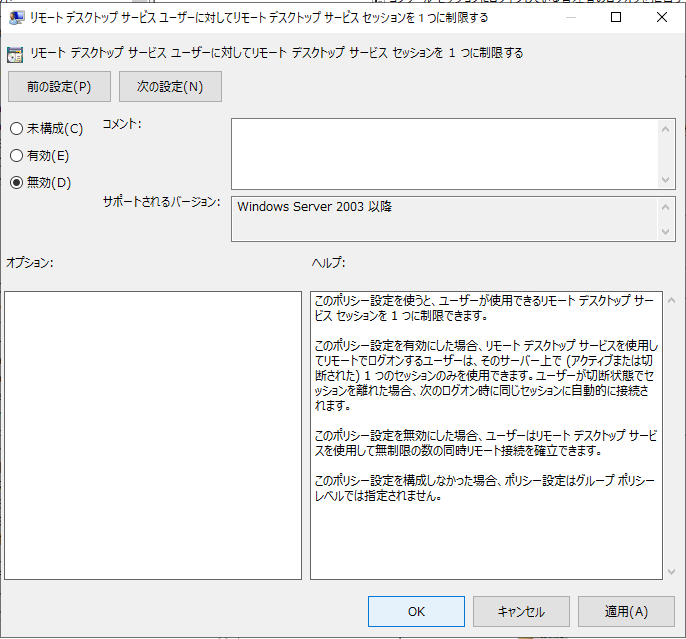Go to previous setting with 前の設定(P)

(60, 87)
